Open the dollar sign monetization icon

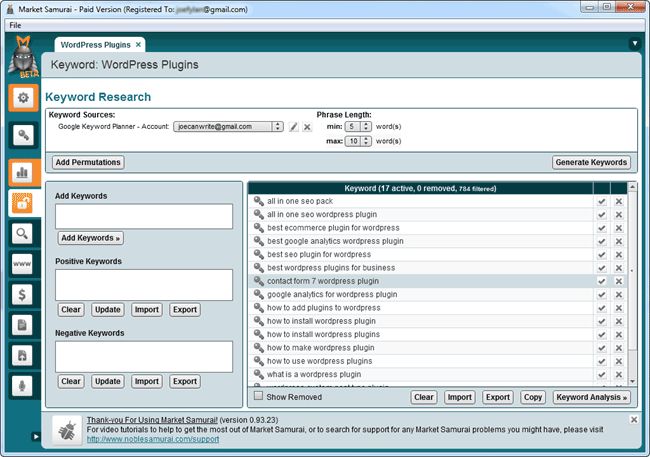(22, 295)
